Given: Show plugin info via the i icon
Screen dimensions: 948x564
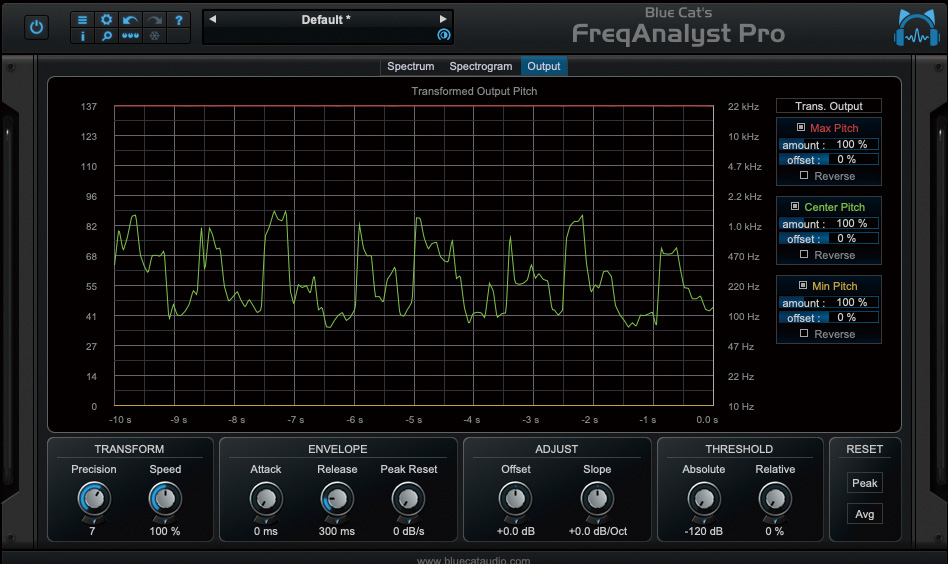Looking at the screenshot, I should pyautogui.click(x=82, y=36).
